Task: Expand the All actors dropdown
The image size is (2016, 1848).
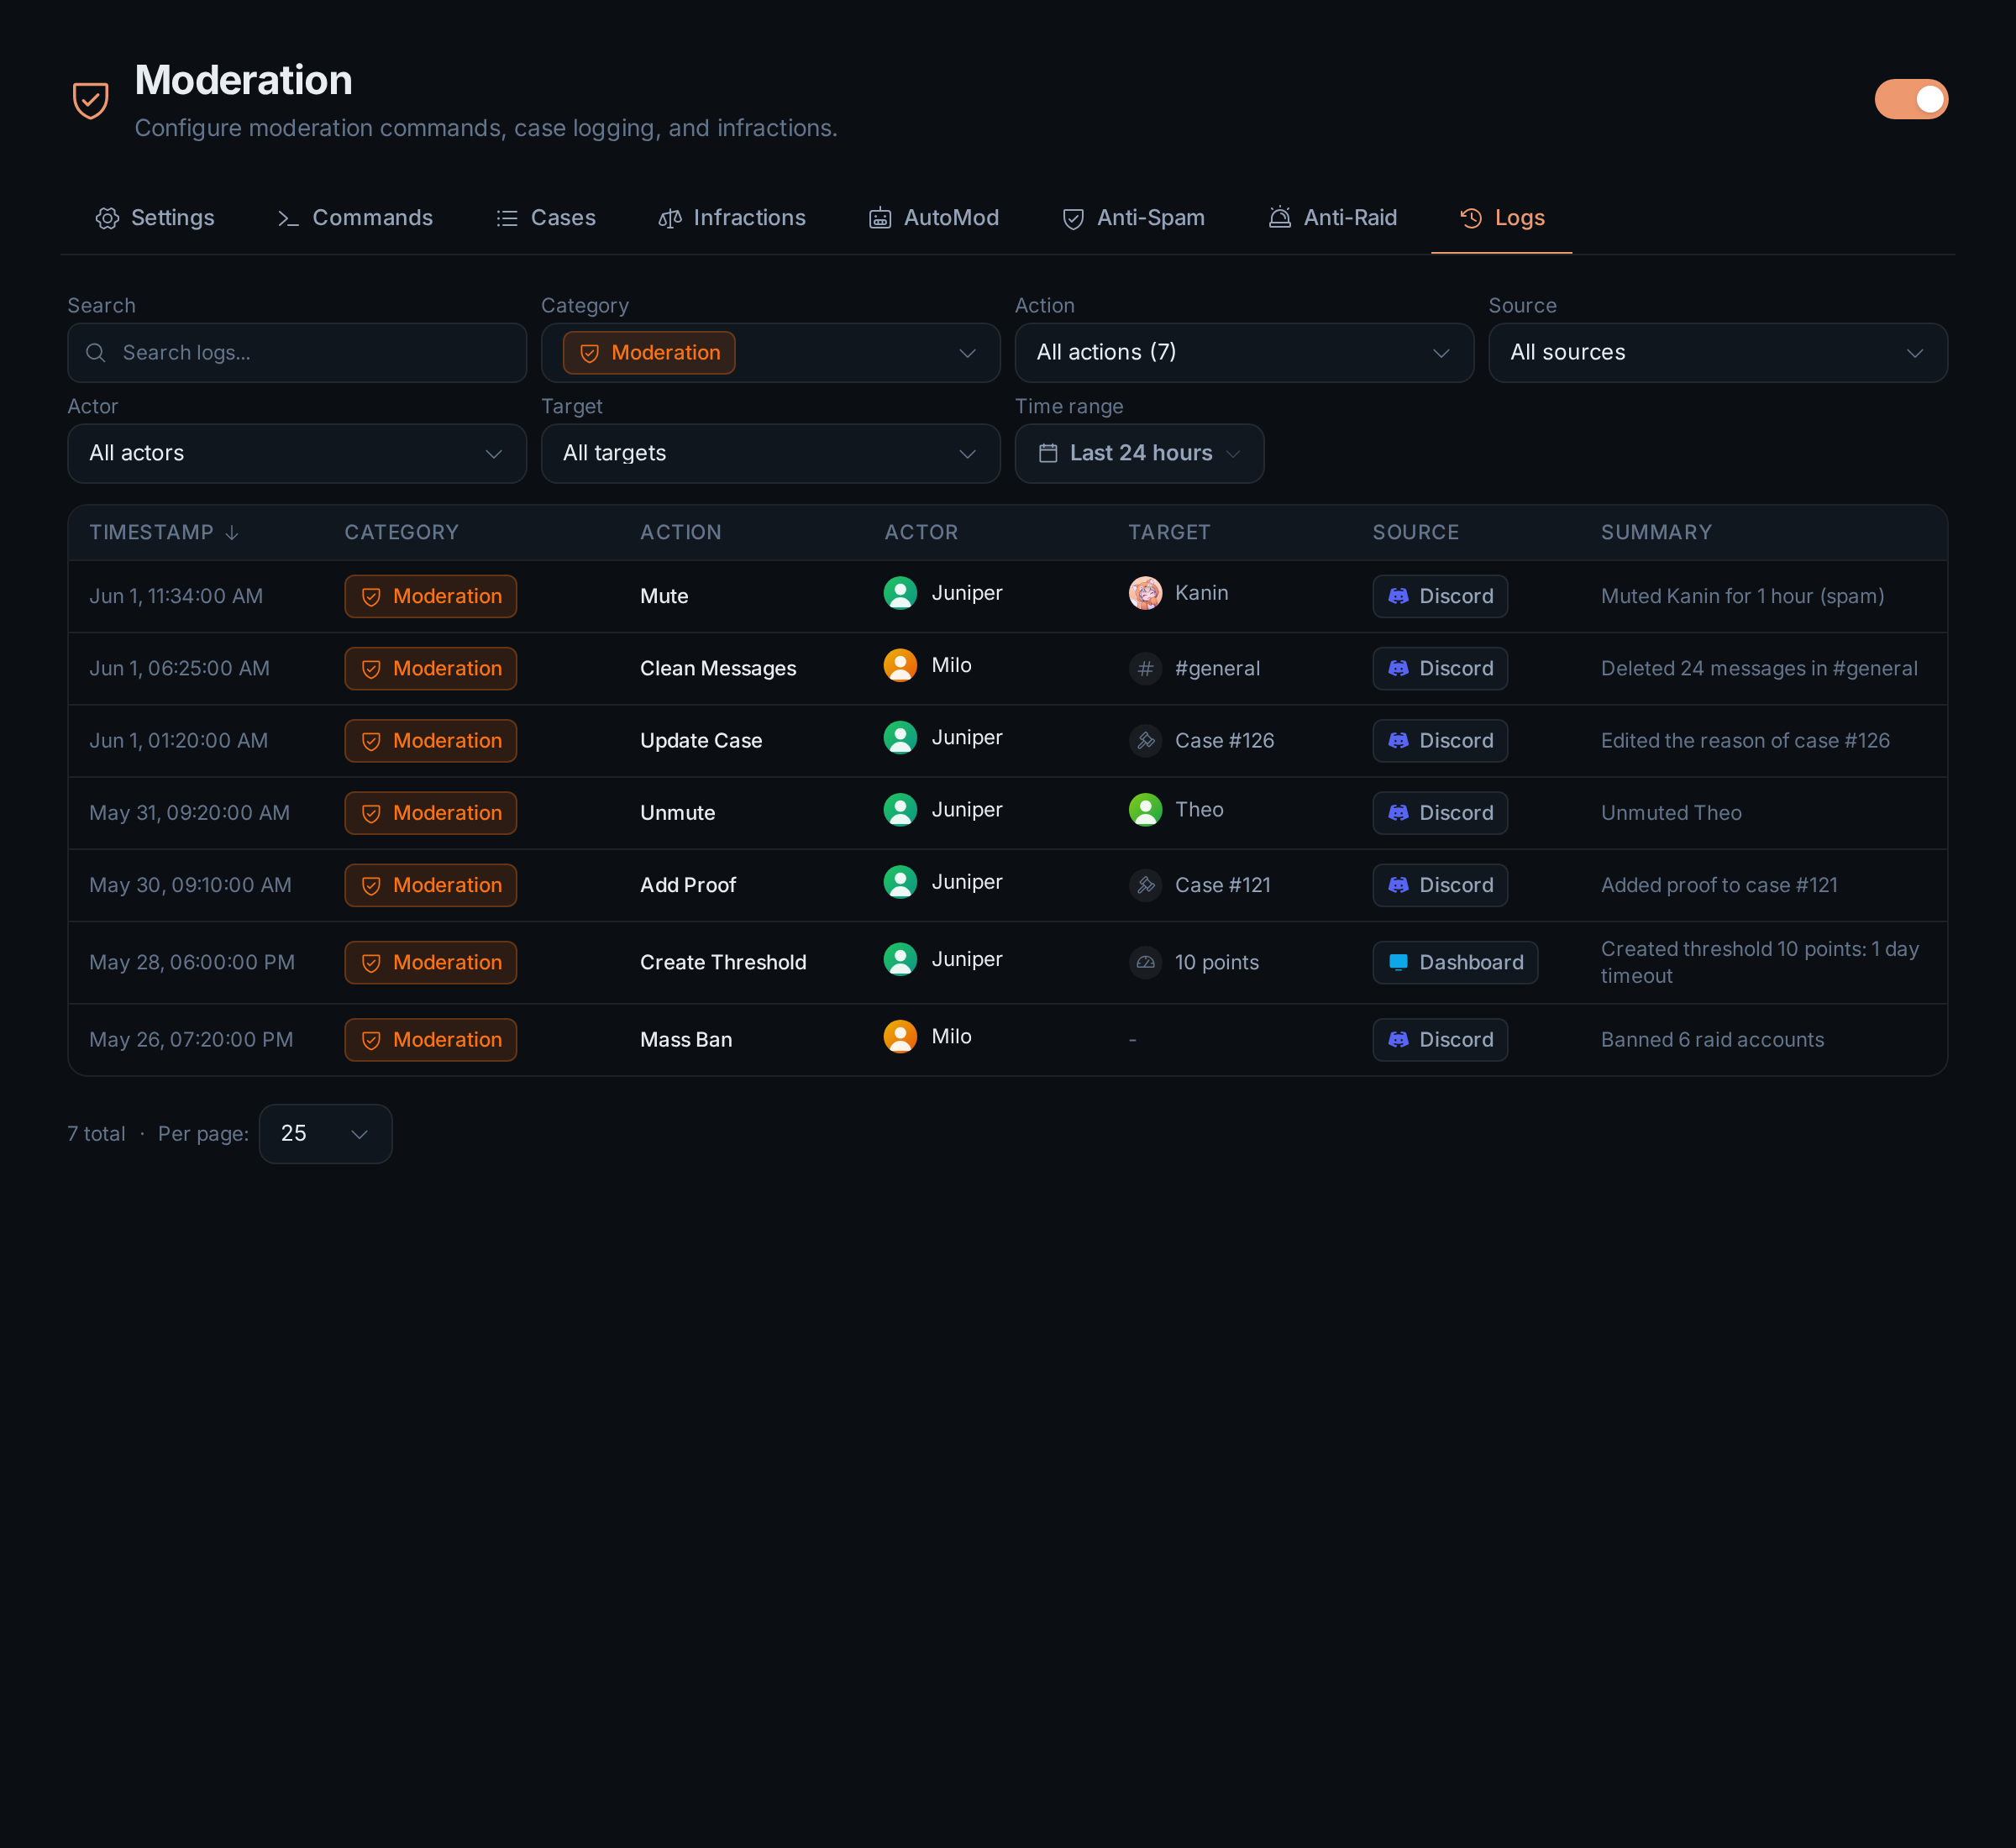Action: click(297, 454)
